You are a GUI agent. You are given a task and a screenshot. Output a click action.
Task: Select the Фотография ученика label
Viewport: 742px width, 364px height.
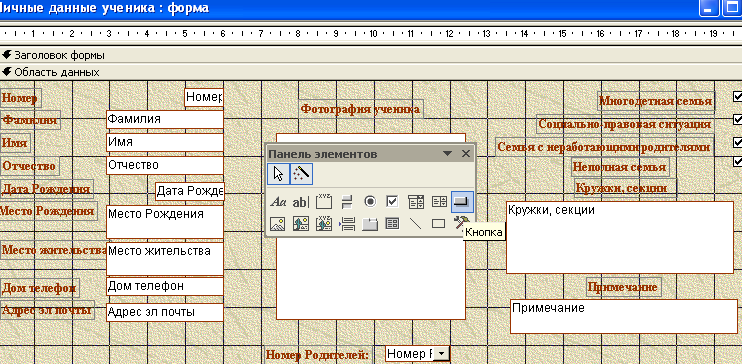pos(361,109)
